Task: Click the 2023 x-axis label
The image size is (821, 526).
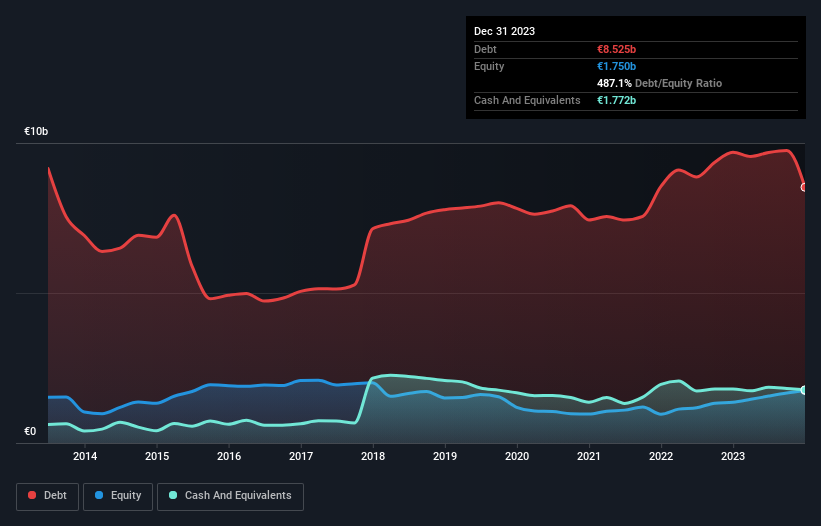Action: pos(733,456)
